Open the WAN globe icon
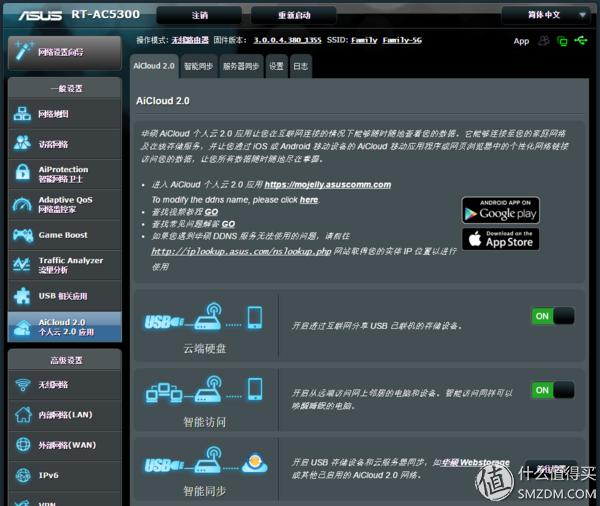Viewport: 600px width, 506px height. click(23, 444)
